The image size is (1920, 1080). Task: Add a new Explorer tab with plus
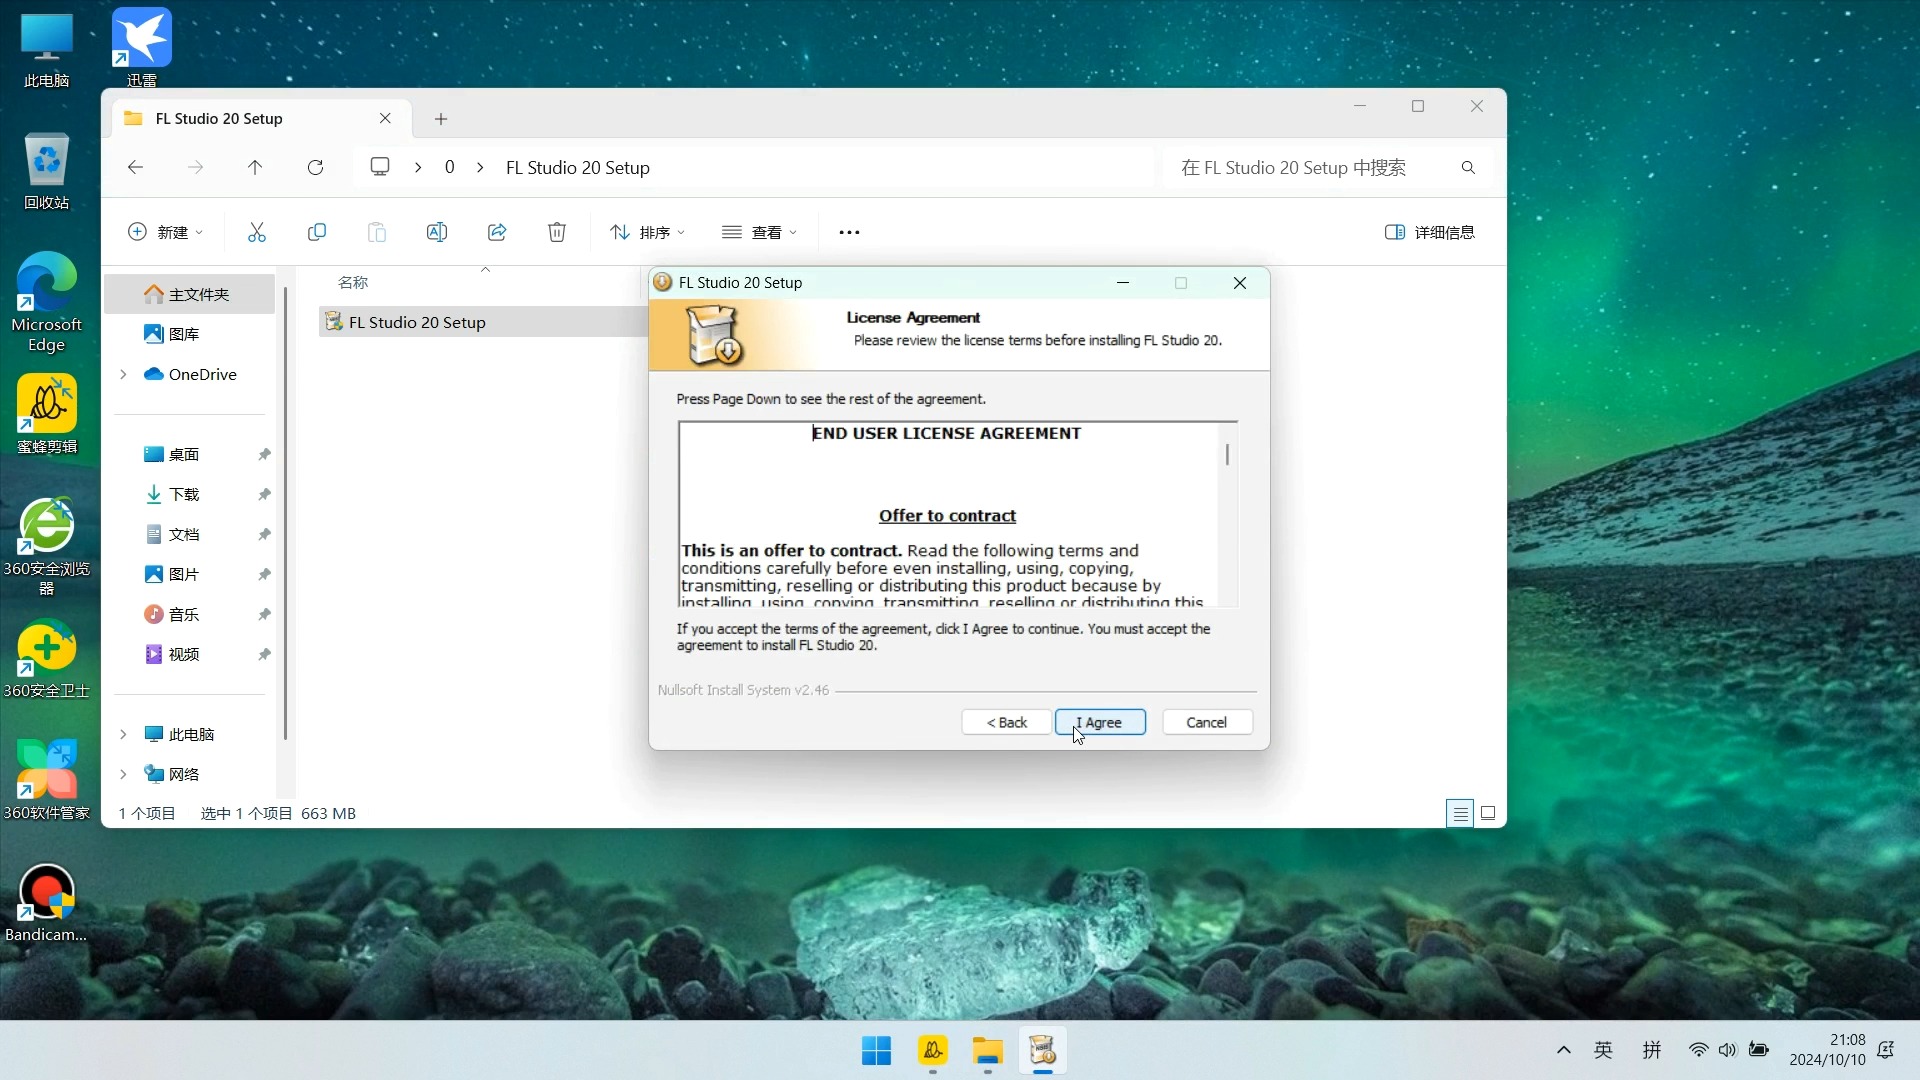tap(441, 119)
